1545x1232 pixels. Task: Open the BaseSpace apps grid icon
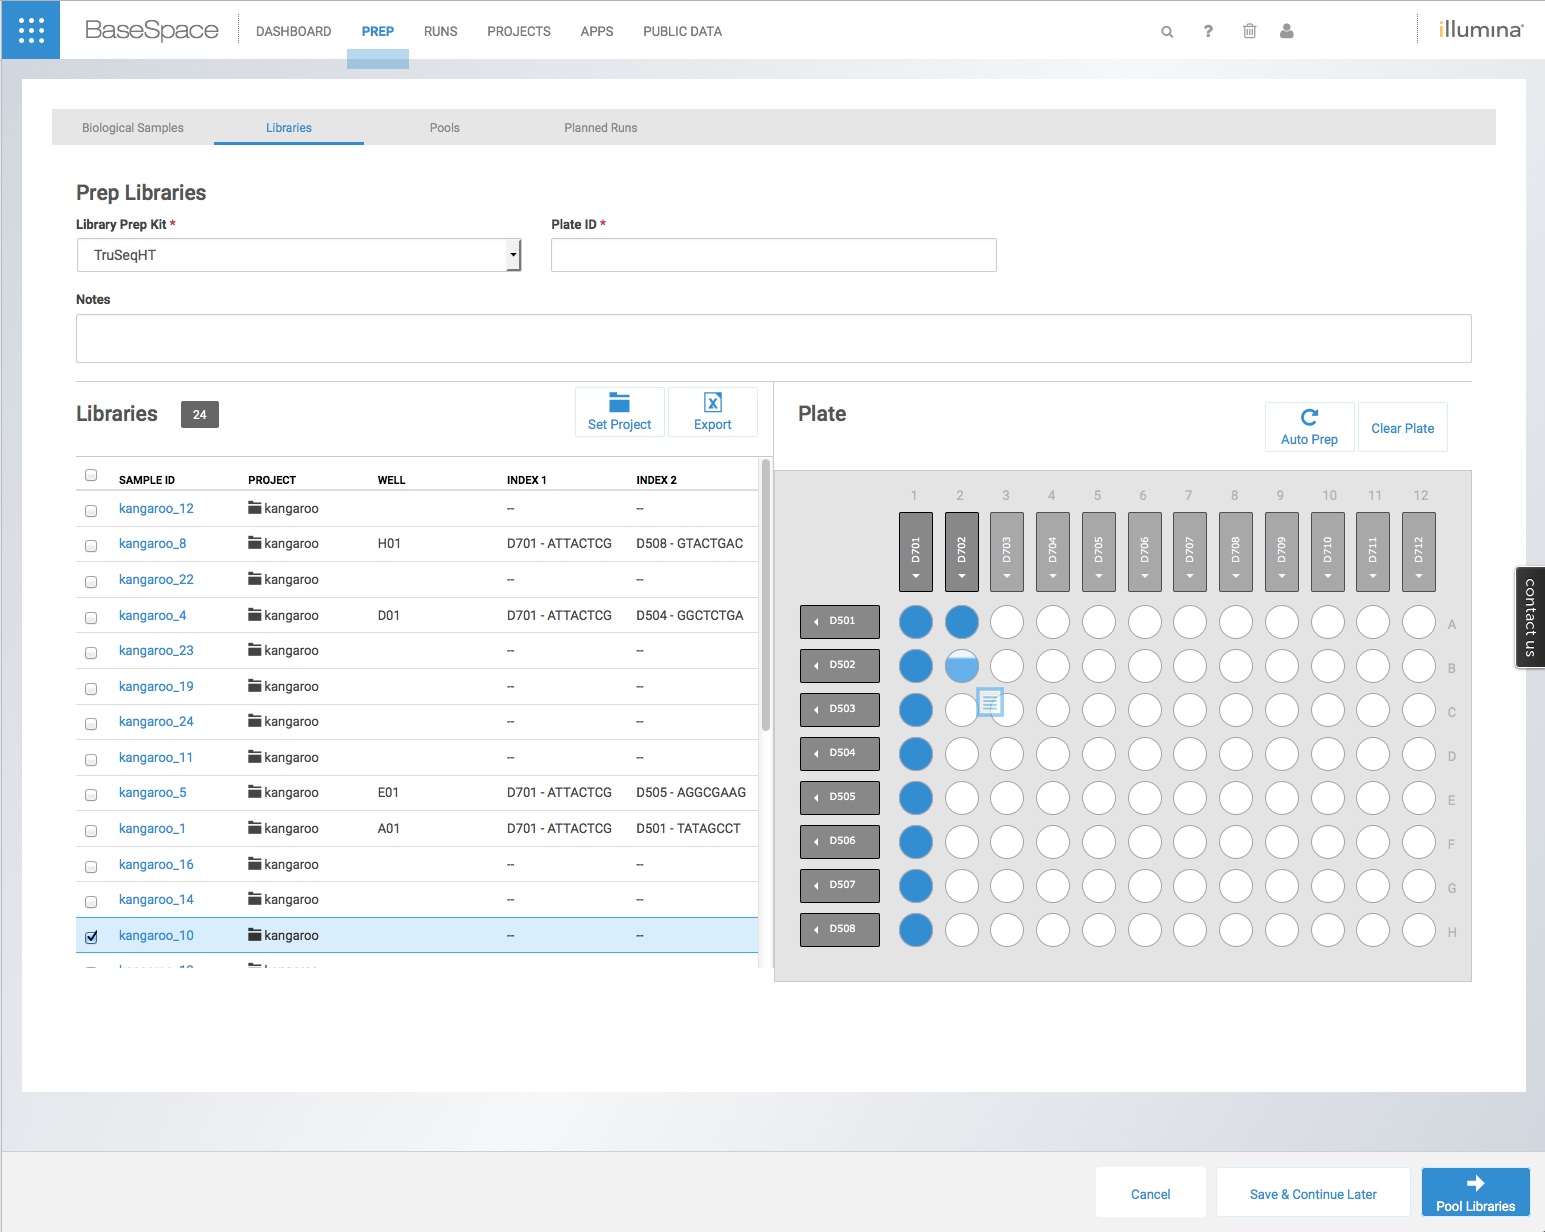coord(31,30)
